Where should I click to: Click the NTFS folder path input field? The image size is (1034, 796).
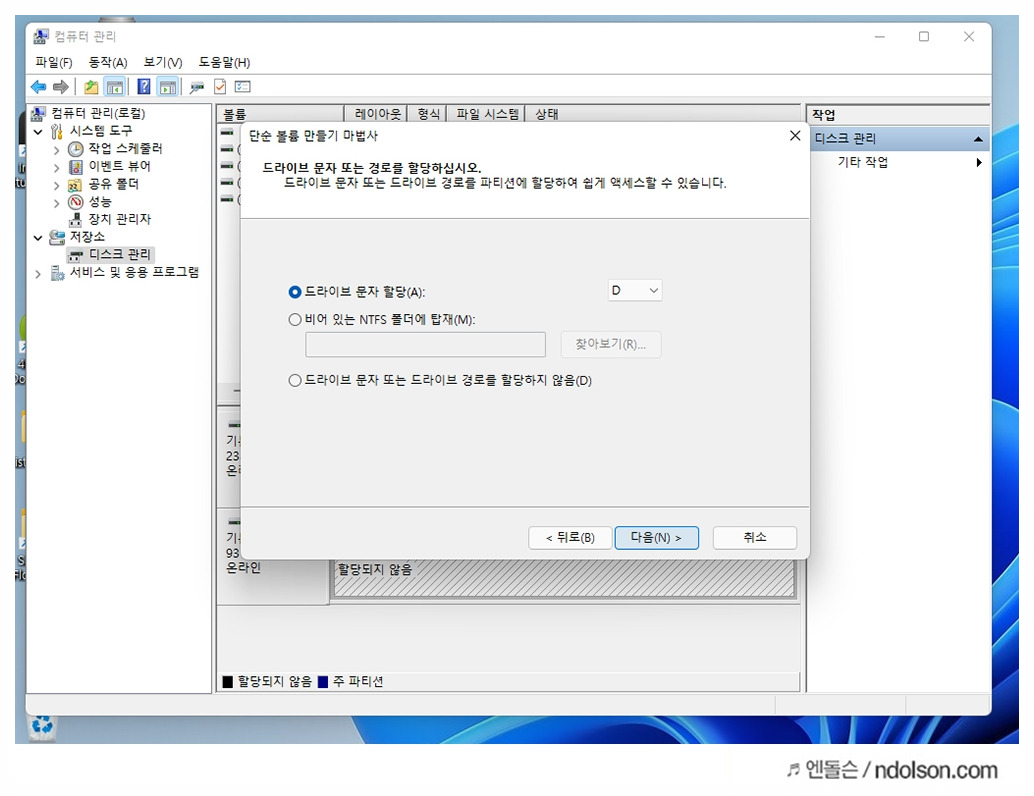(425, 344)
